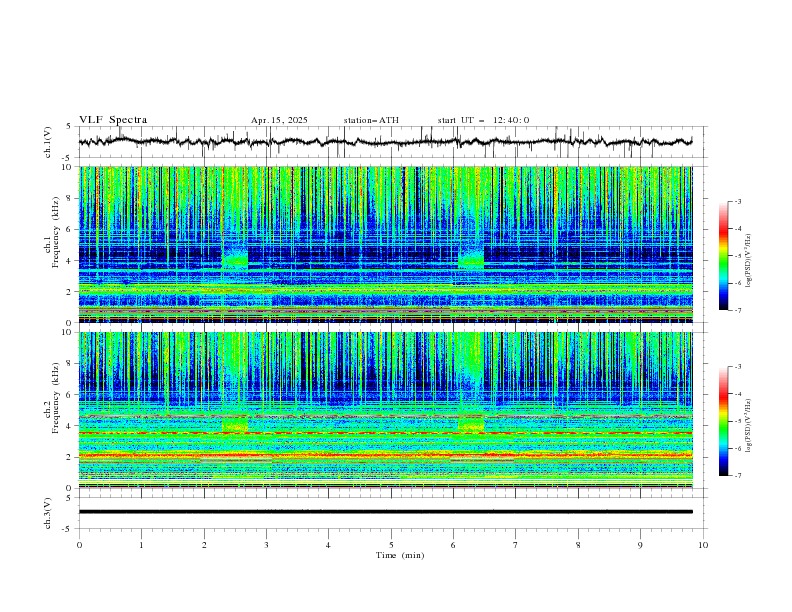Click time axis tick label "10"
This screenshot has height=612, width=792.
703,545
